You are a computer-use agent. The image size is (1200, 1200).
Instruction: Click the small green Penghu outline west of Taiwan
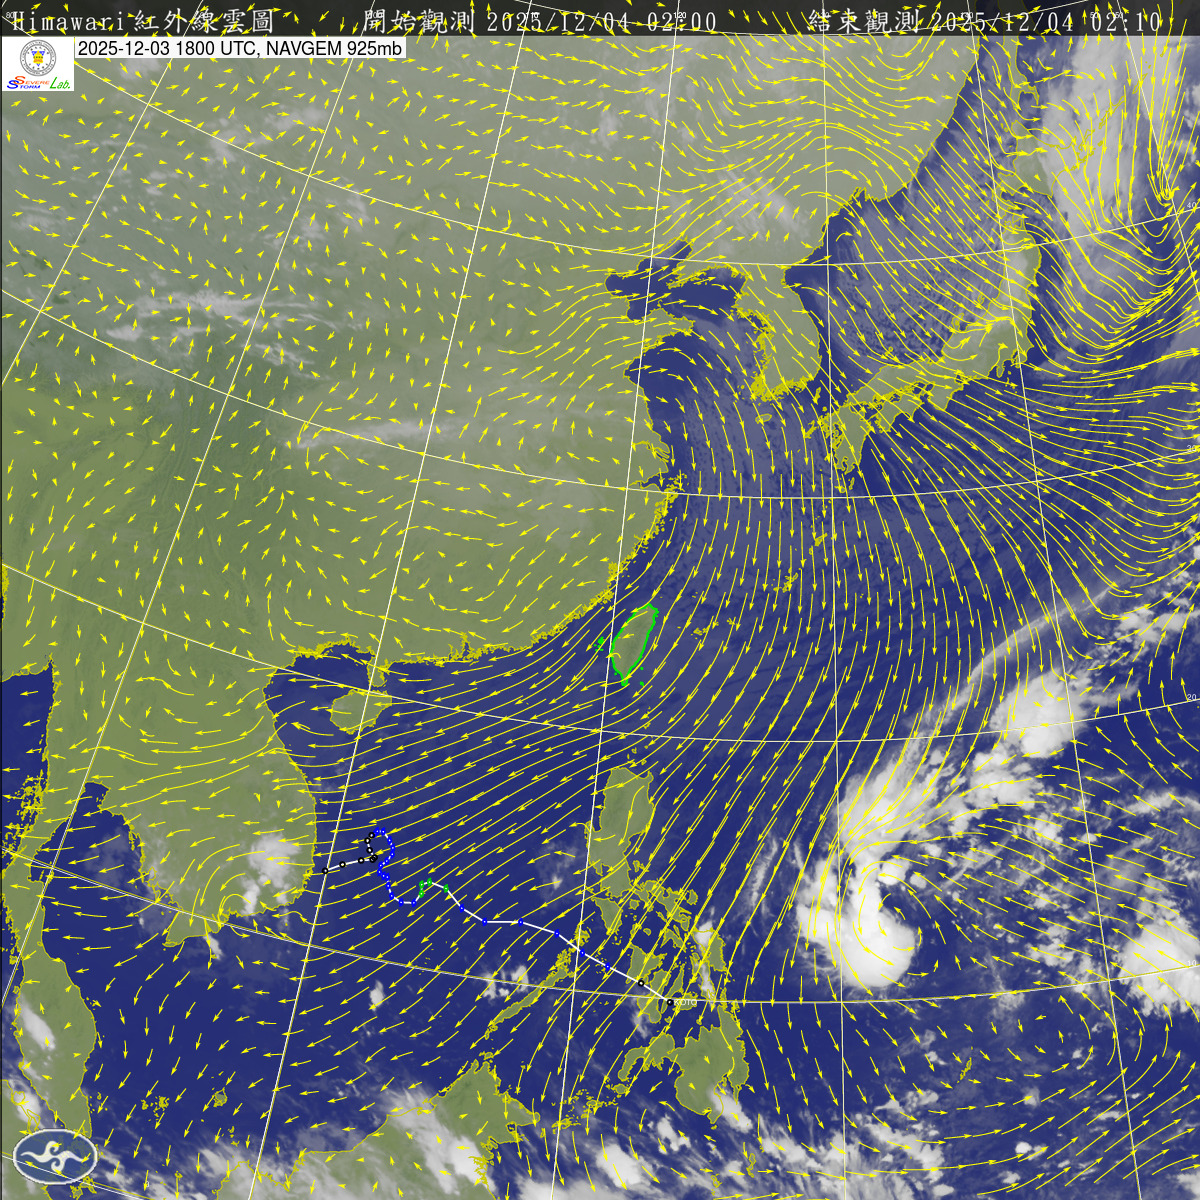point(600,645)
